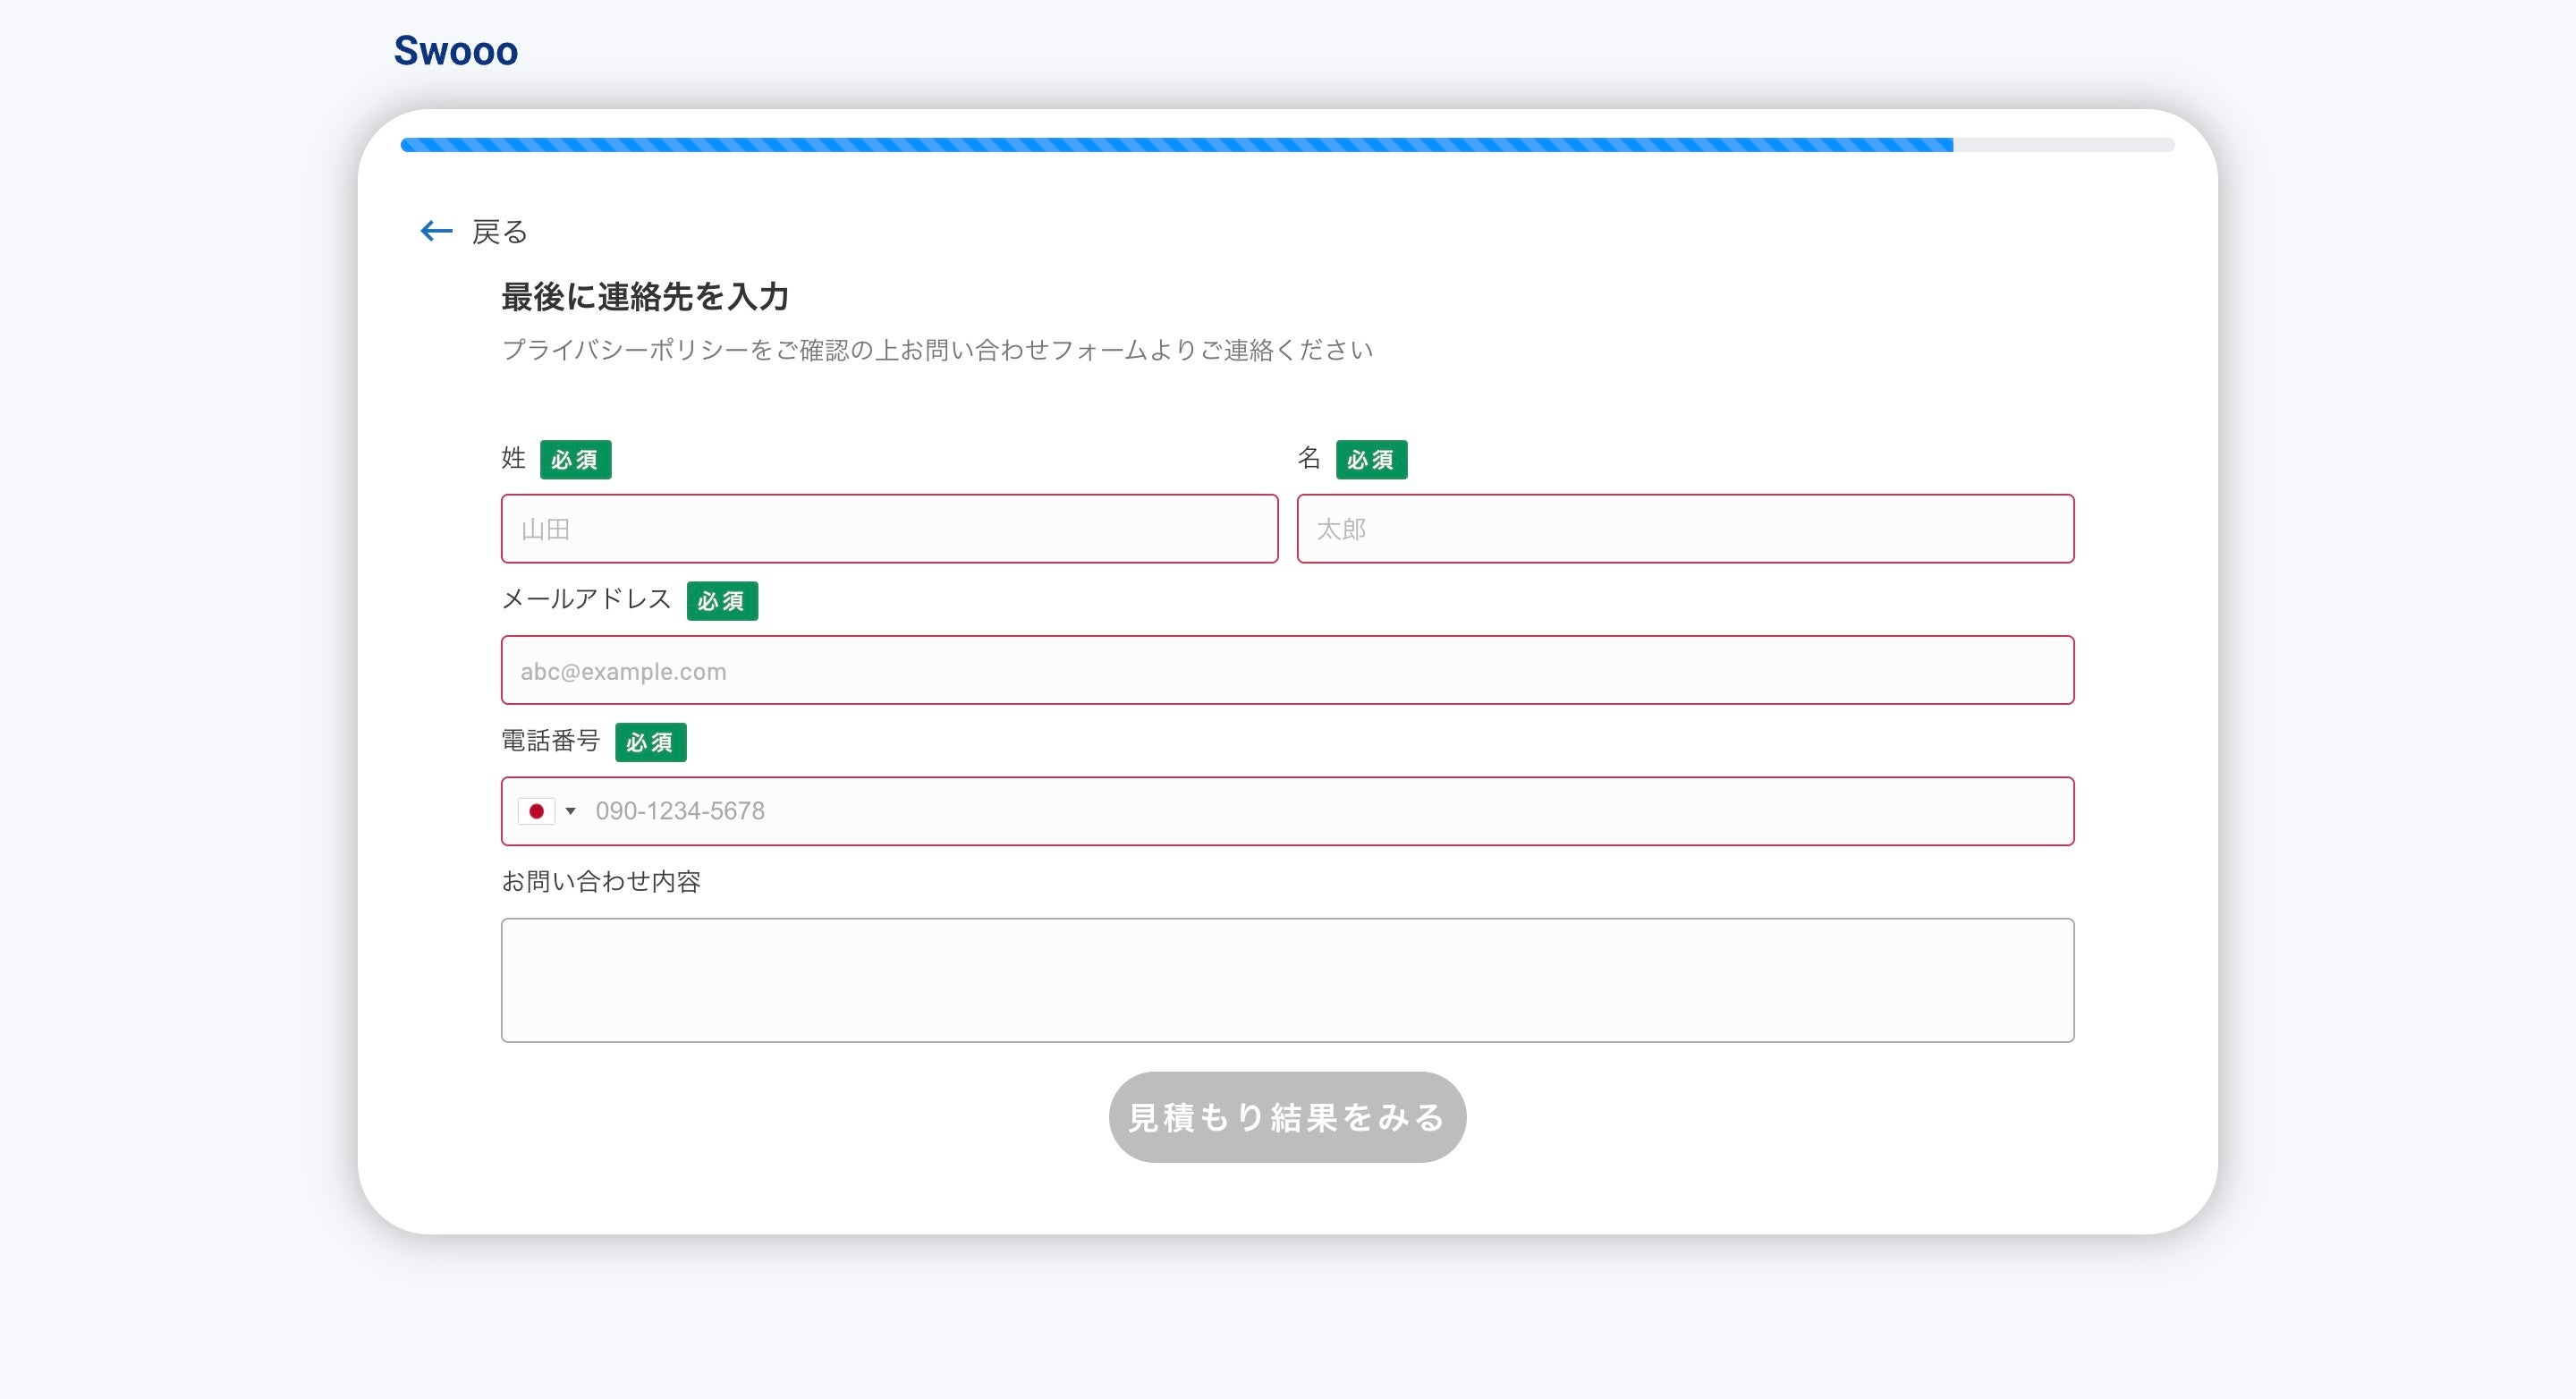Screen dimensions: 2576x1399
Task: Click the 必須 badge beside 姓
Action: point(575,460)
